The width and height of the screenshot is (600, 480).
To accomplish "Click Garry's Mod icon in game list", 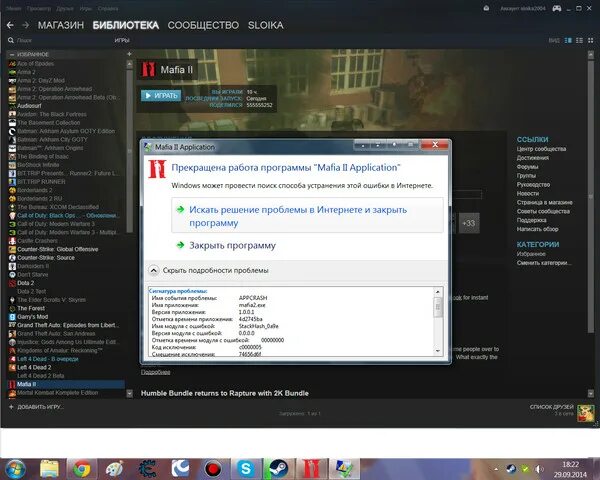I will [12, 317].
